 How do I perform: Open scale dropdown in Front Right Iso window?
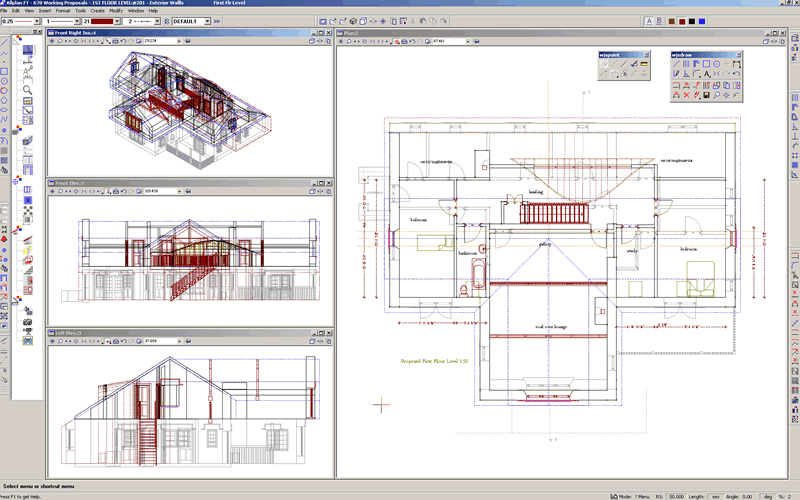[x=179, y=41]
